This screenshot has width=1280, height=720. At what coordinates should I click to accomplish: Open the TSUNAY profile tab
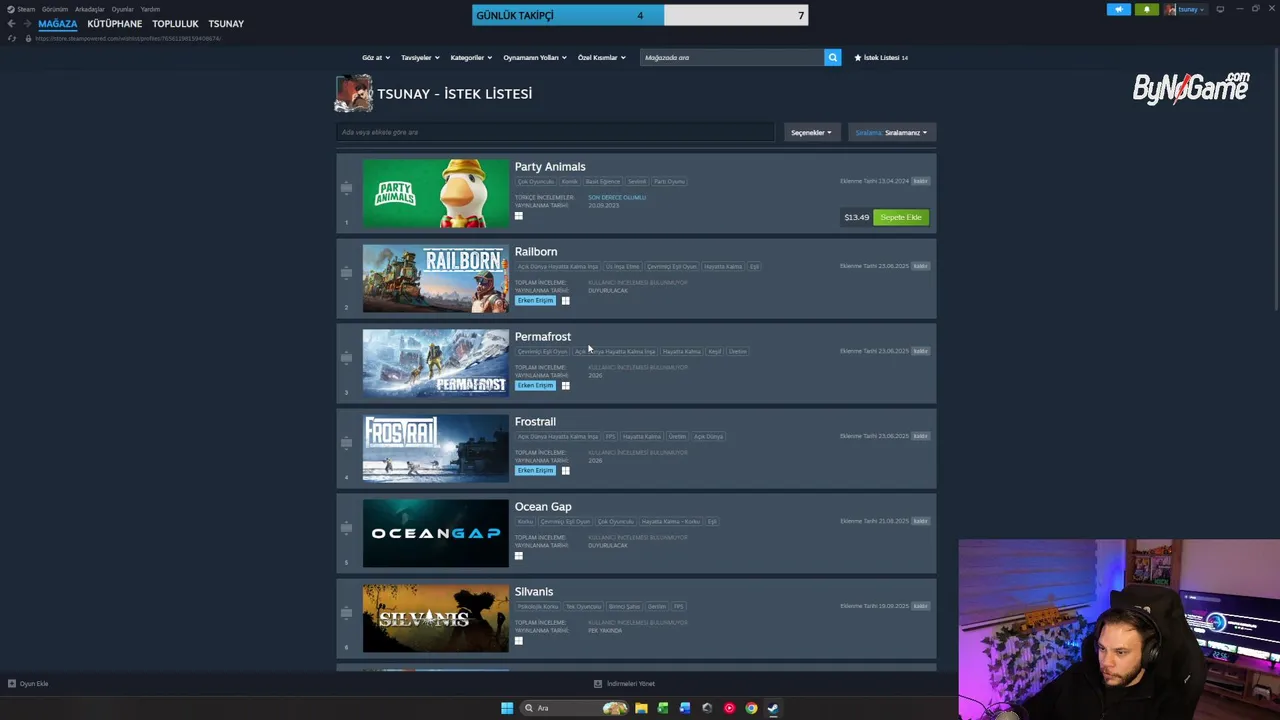tap(226, 24)
